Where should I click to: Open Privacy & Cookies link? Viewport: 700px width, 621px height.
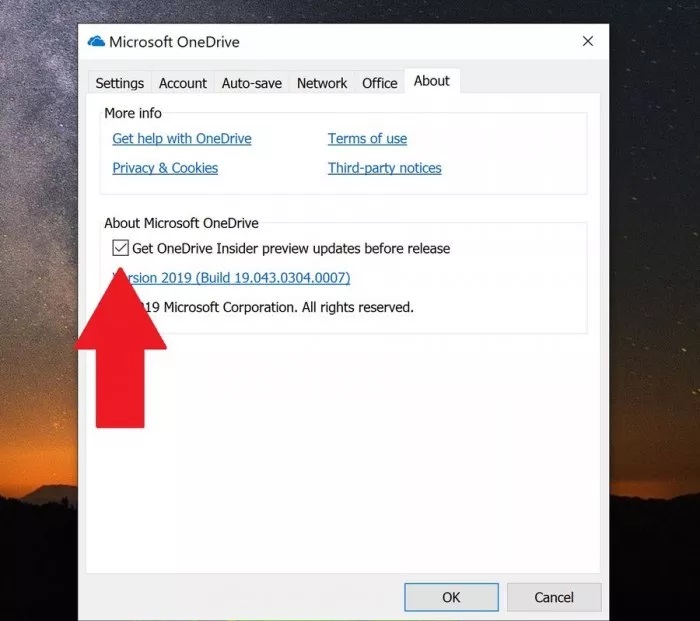coord(165,168)
